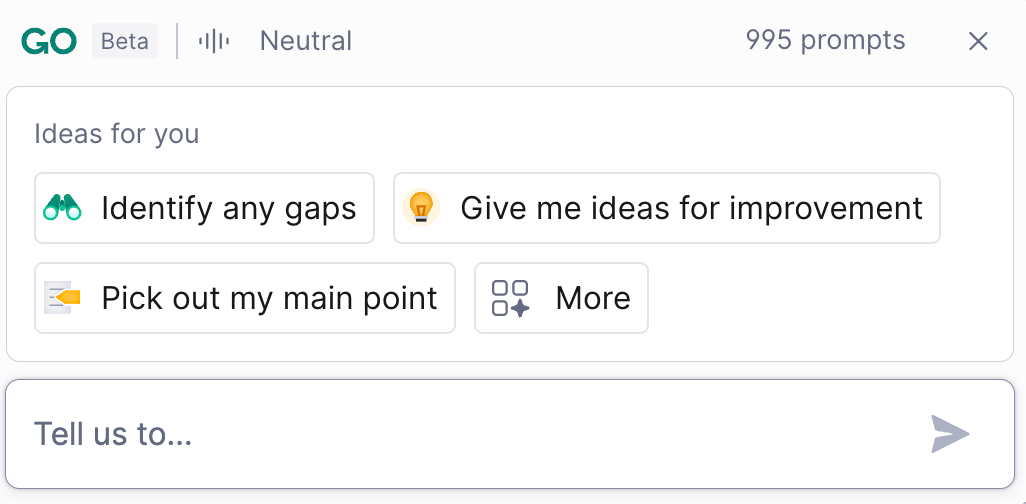
Task: Click blank header area left of prompts counter
Action: [550, 41]
